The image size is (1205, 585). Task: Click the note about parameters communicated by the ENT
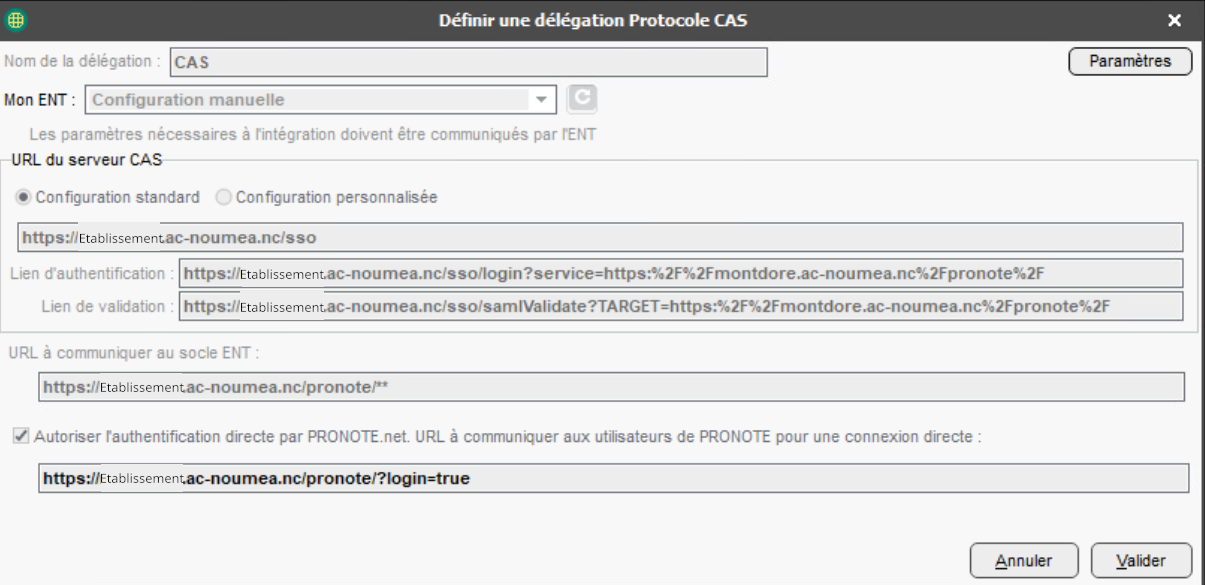[312, 133]
